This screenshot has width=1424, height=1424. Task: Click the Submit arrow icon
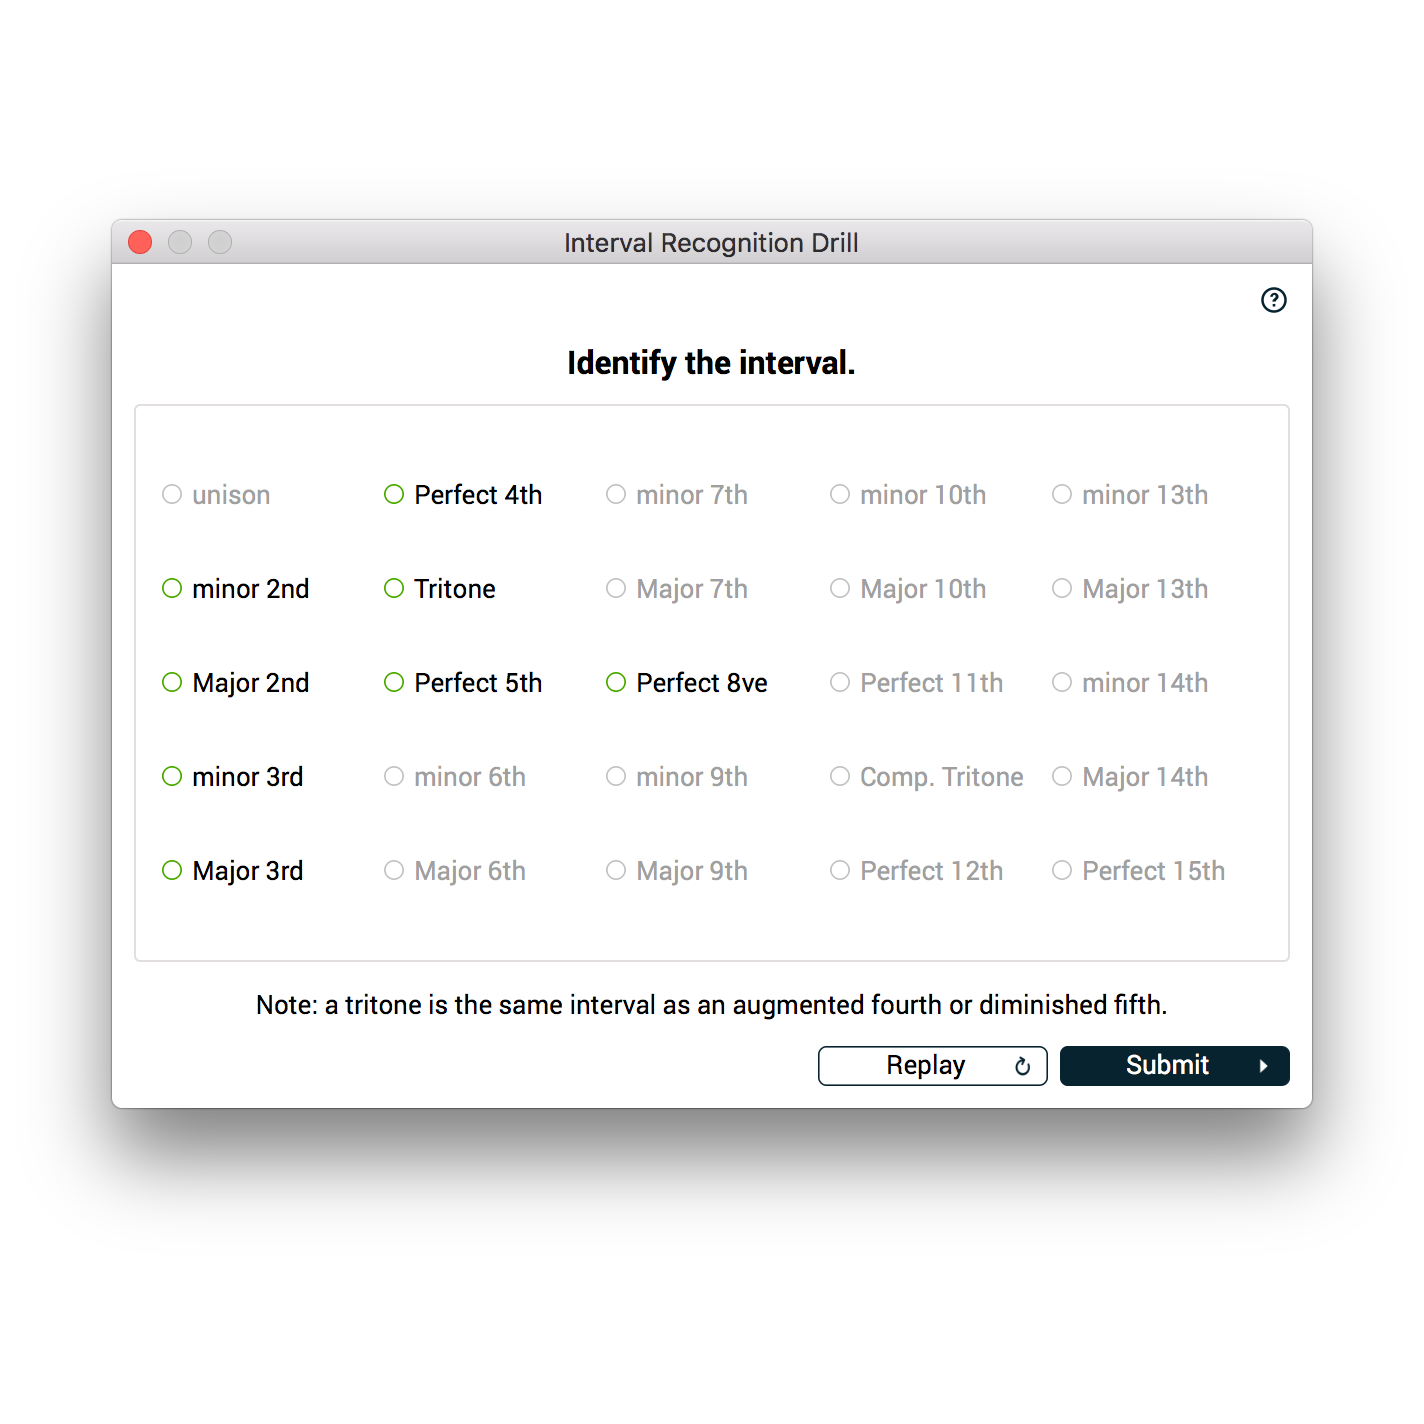click(x=1263, y=1067)
